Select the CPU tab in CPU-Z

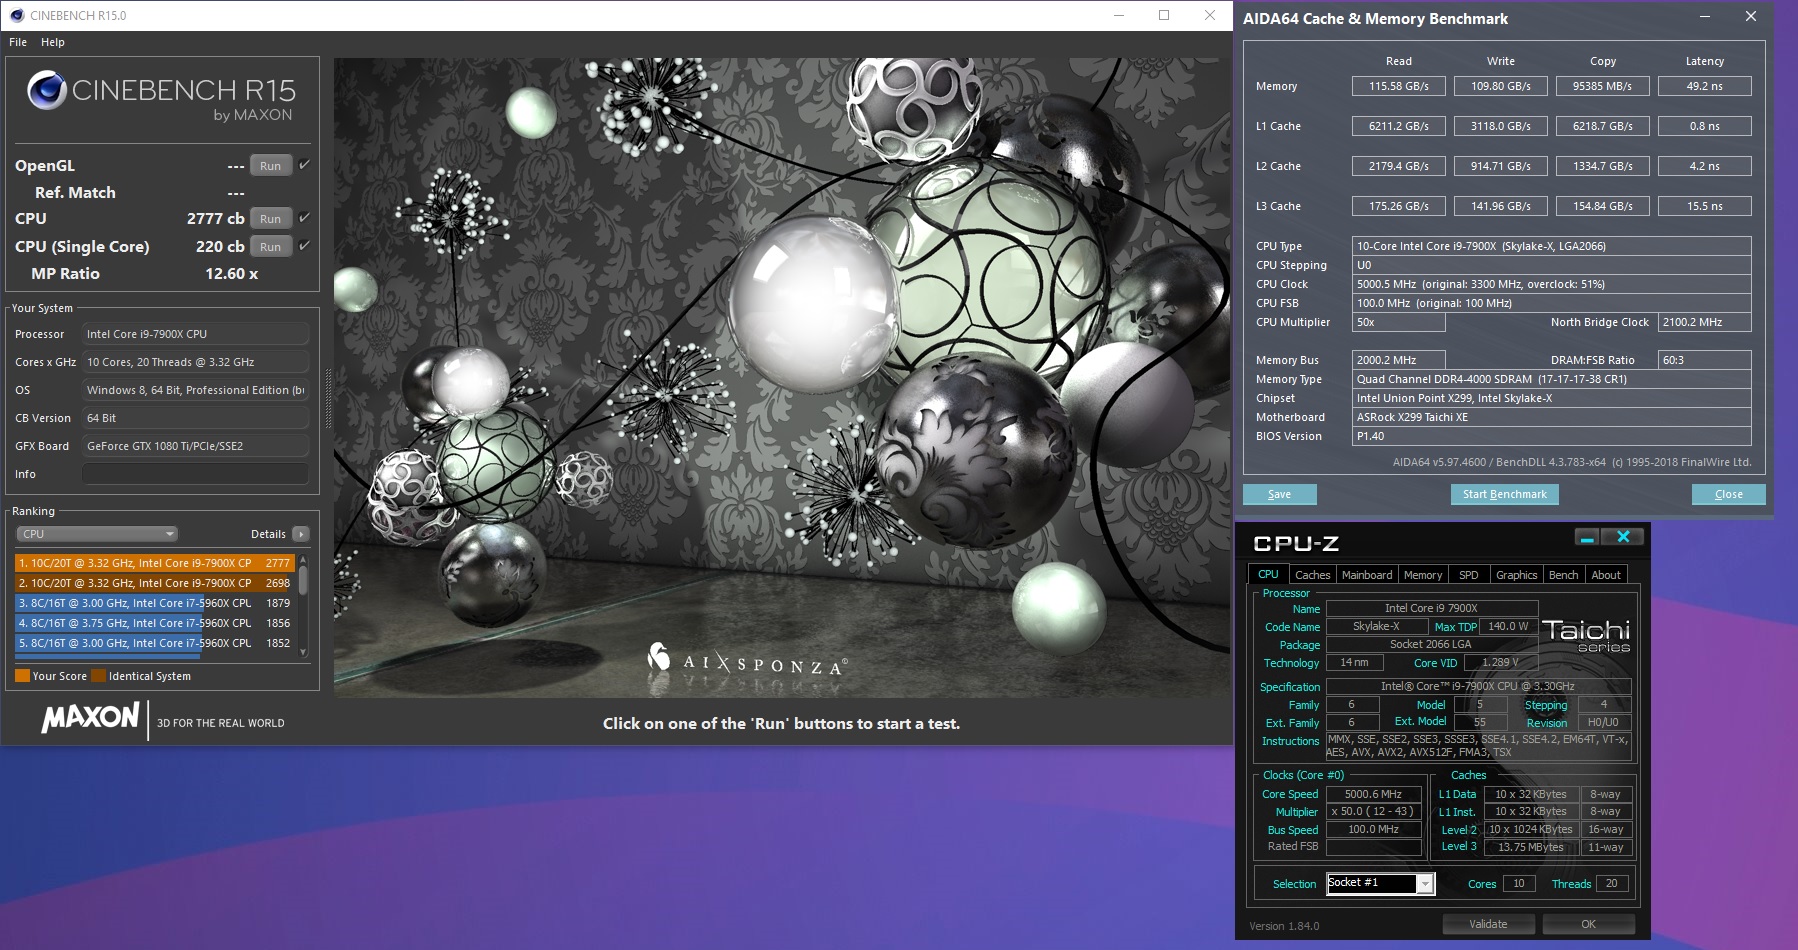point(1268,574)
